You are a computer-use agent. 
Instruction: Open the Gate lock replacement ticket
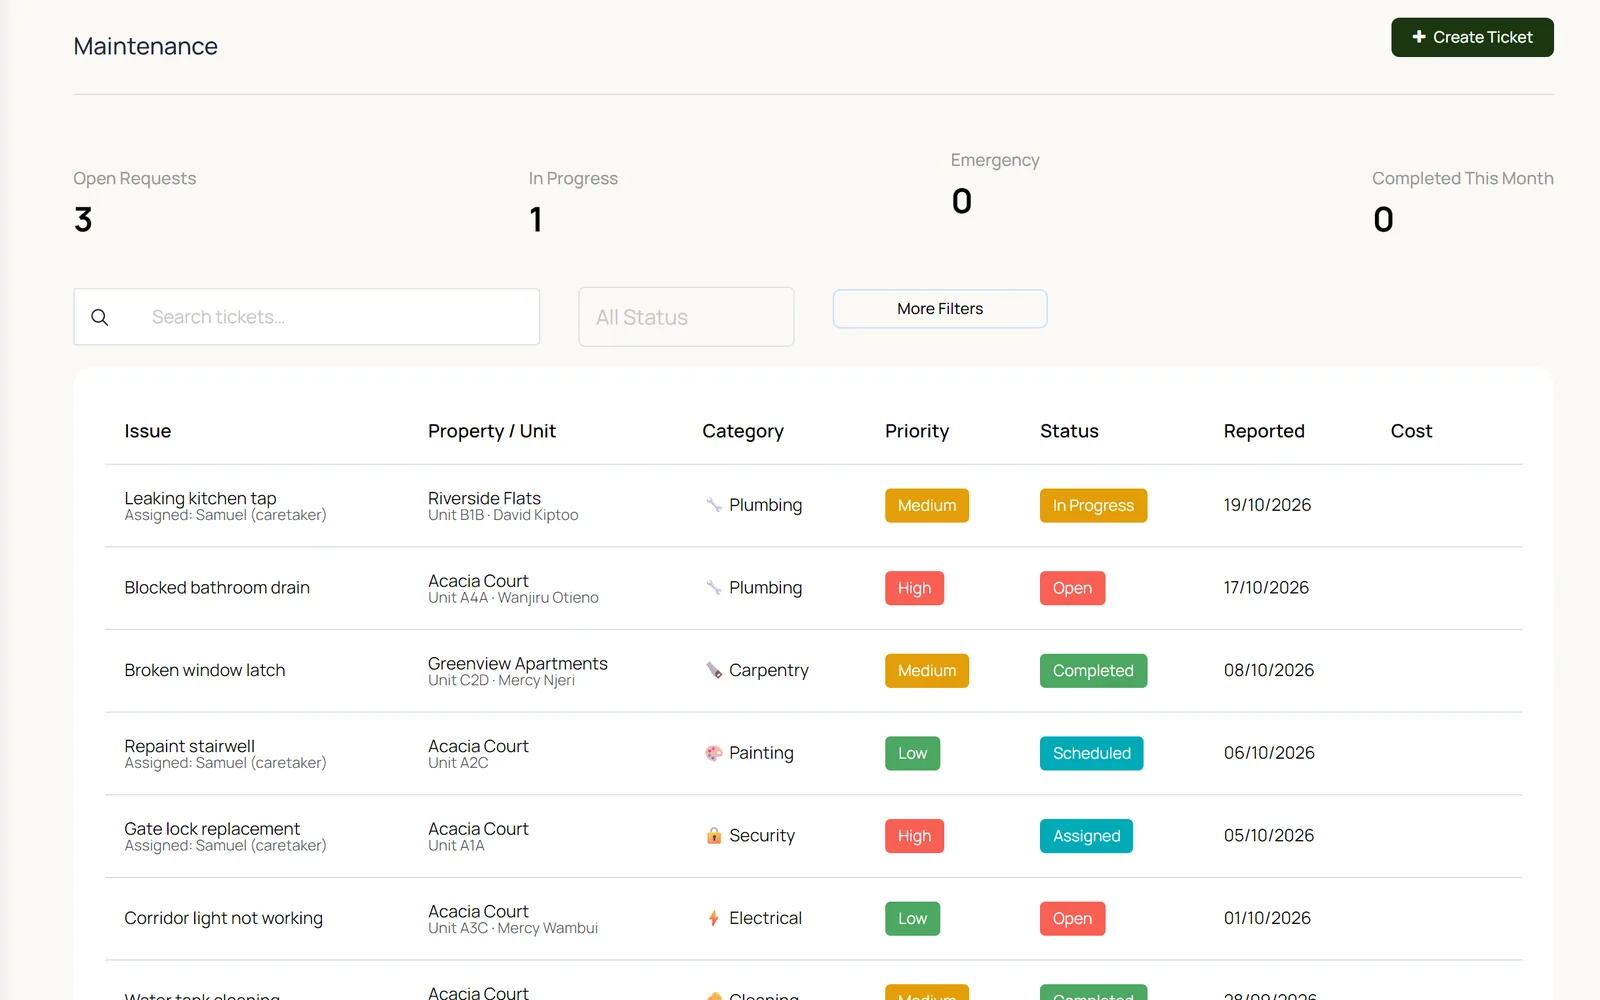coord(212,829)
